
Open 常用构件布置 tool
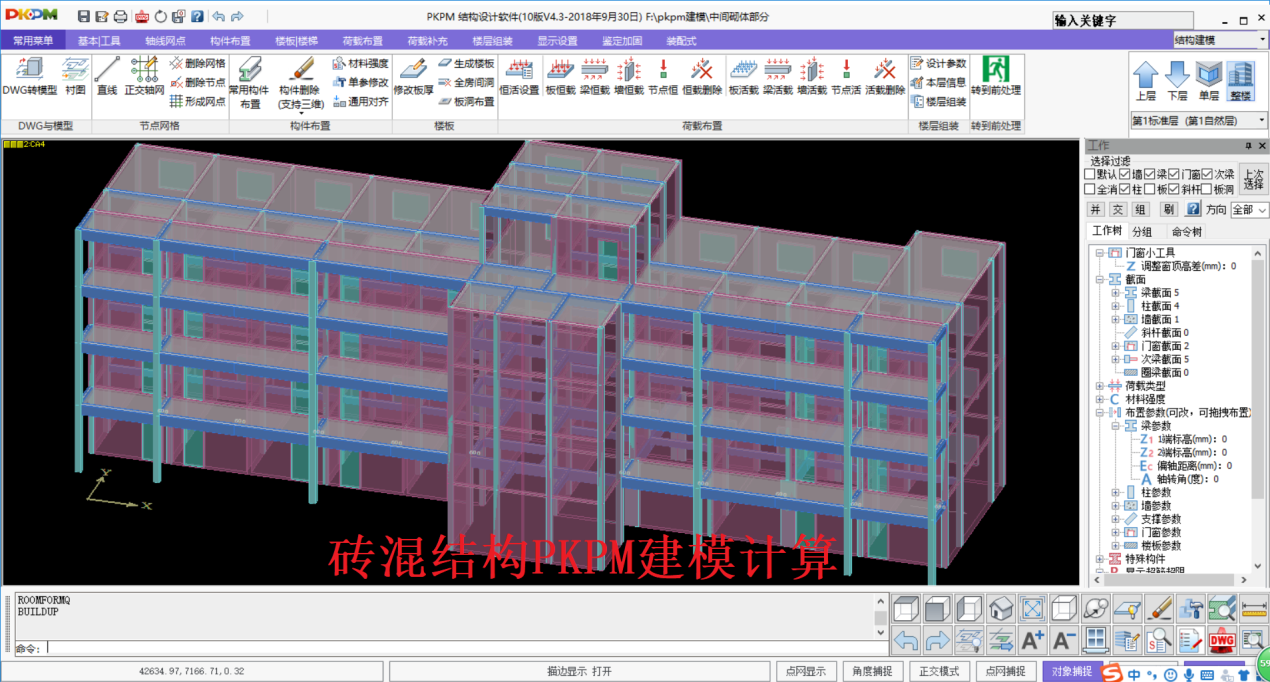click(x=249, y=82)
